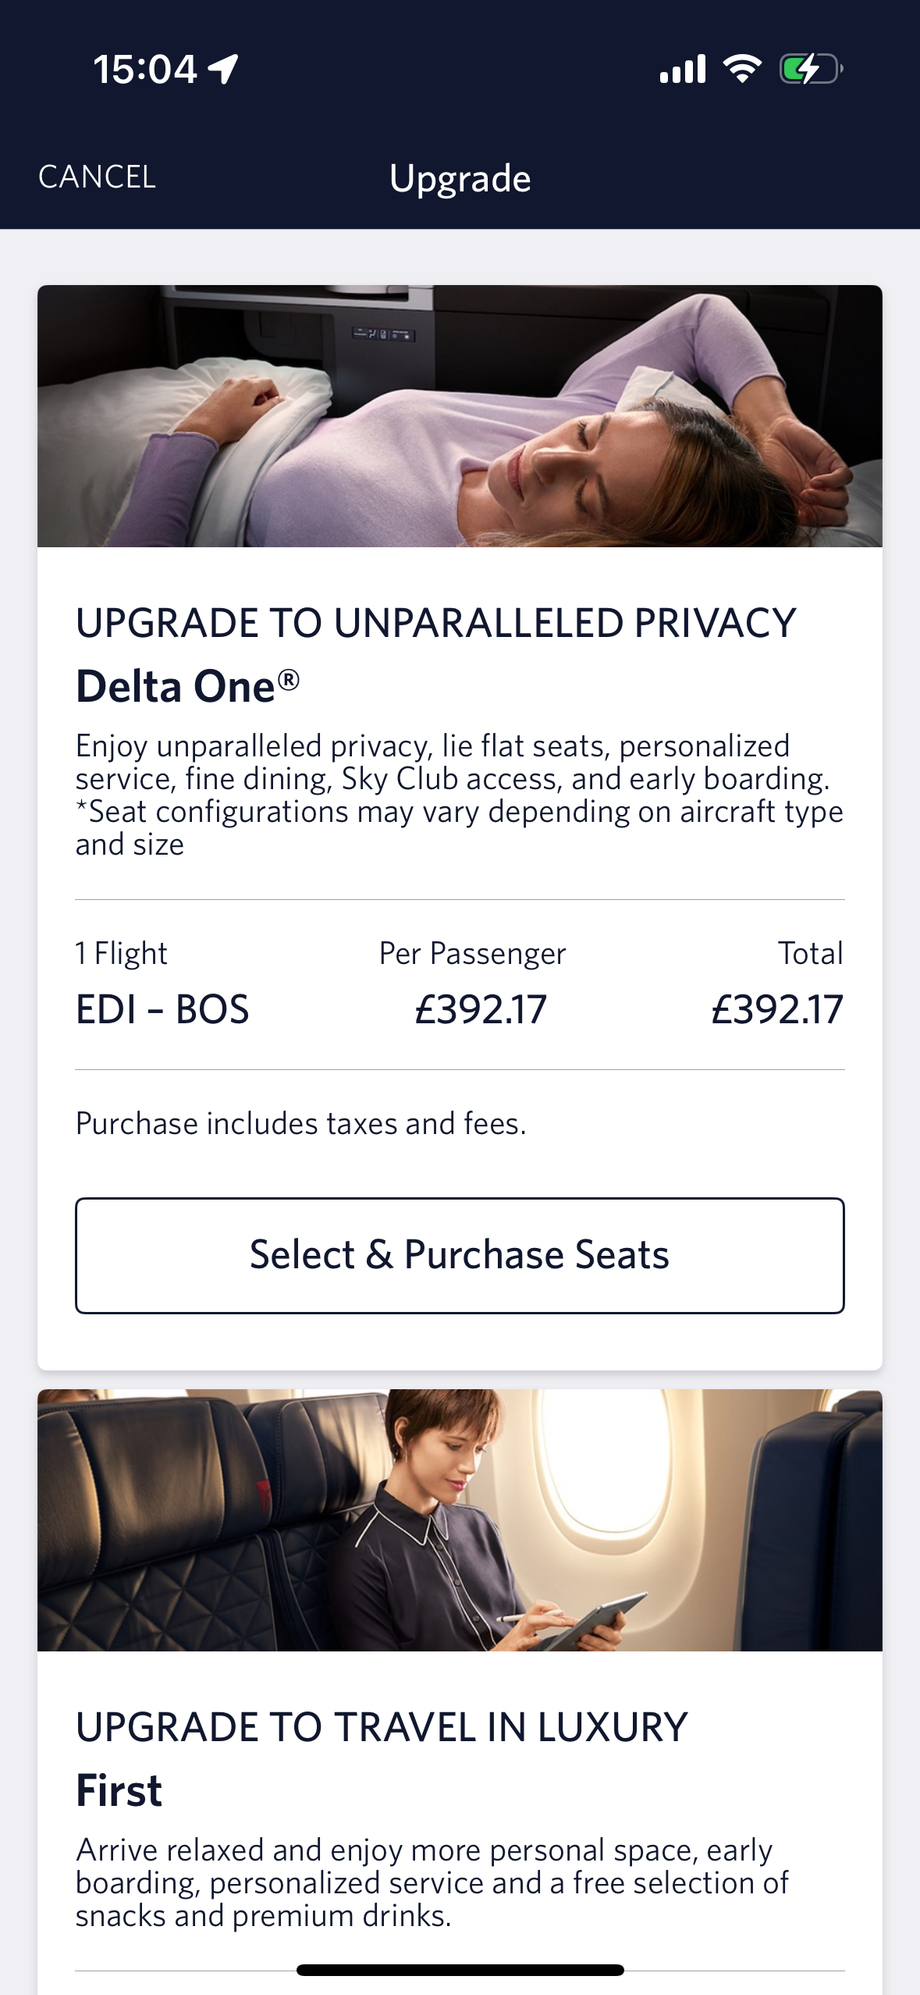Tap the Upgrade page title
The image size is (920, 1995).
[460, 178]
